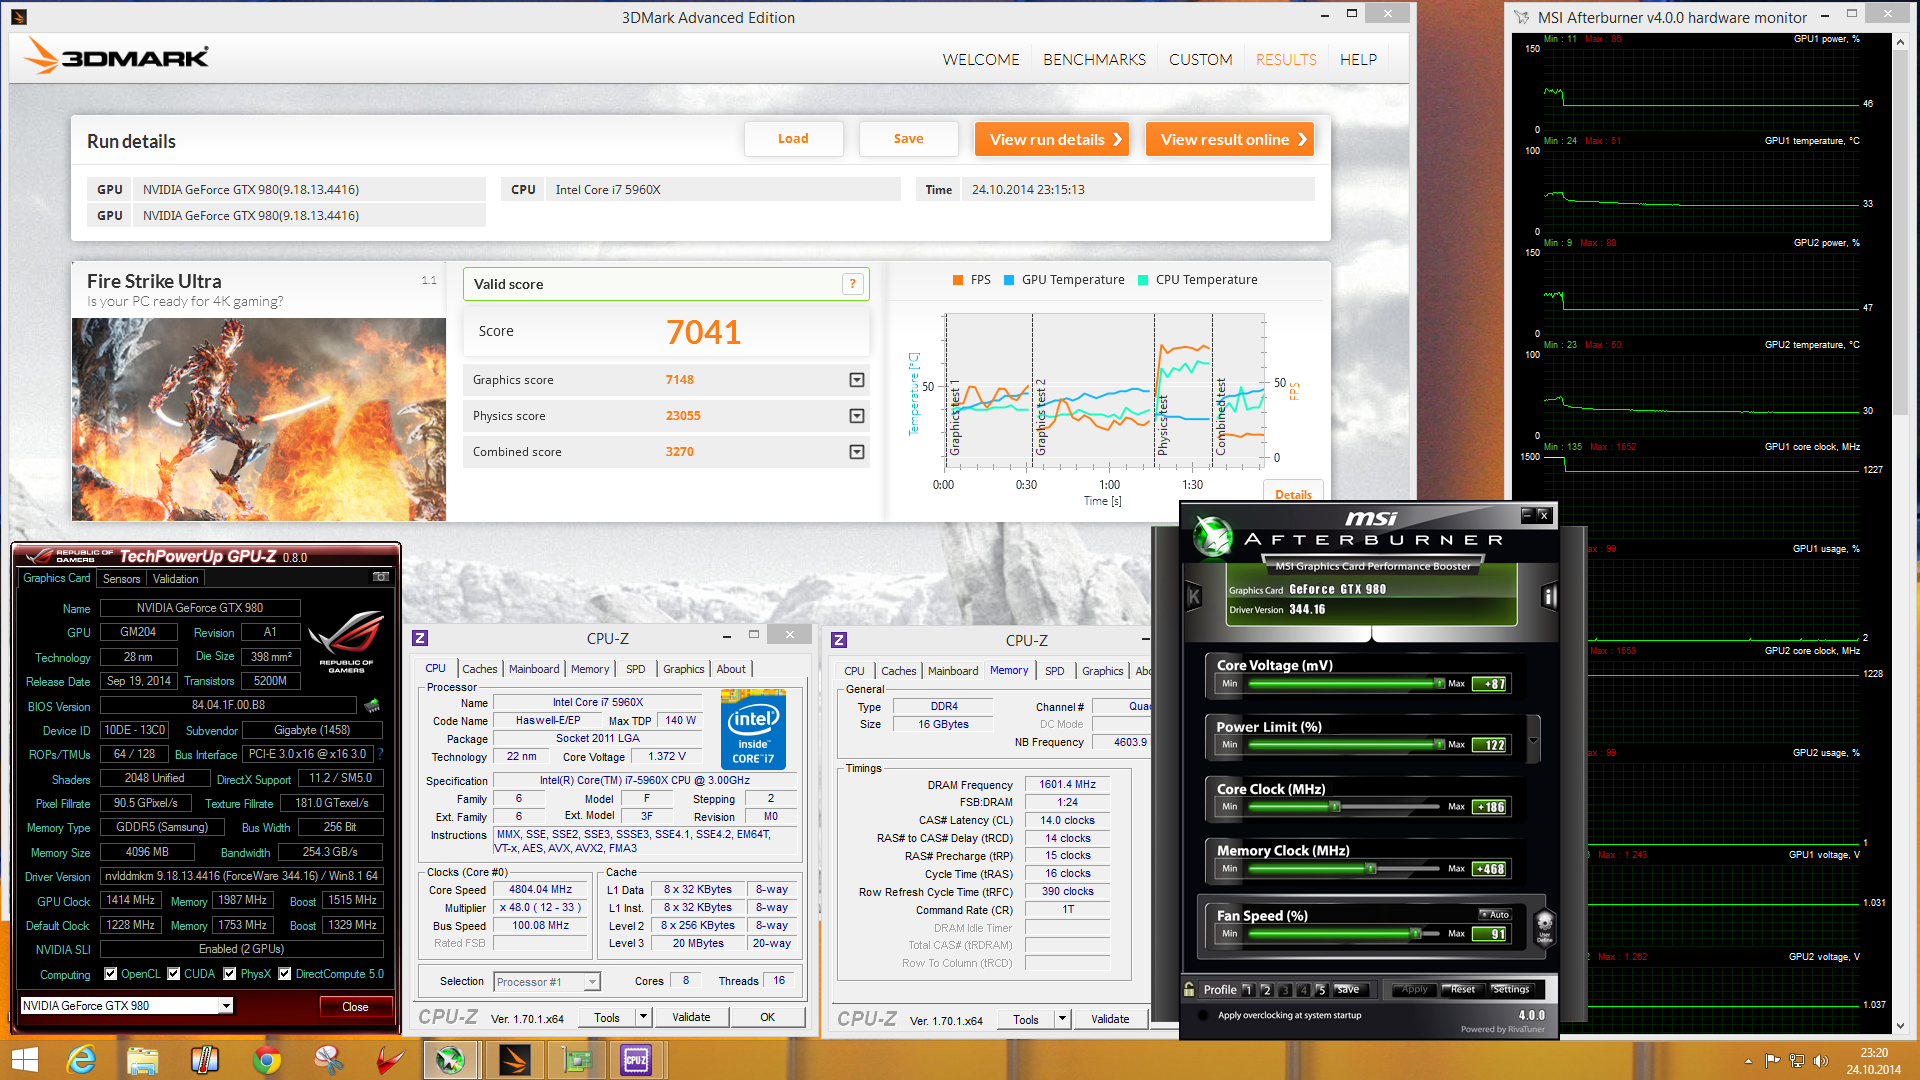The width and height of the screenshot is (1920, 1080).
Task: Show hidden tray icons arrow
Action: tap(1748, 1061)
